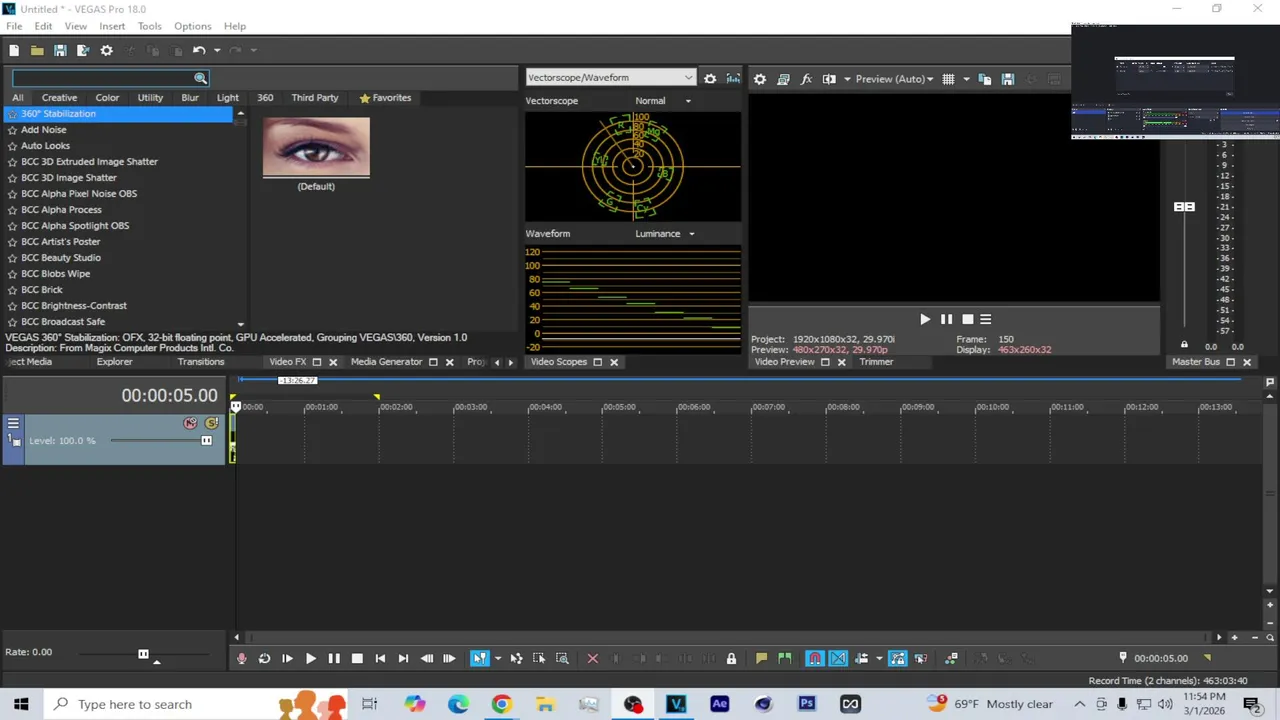
Task: Toggle Master Bus fader lock icon
Action: pos(1184,345)
